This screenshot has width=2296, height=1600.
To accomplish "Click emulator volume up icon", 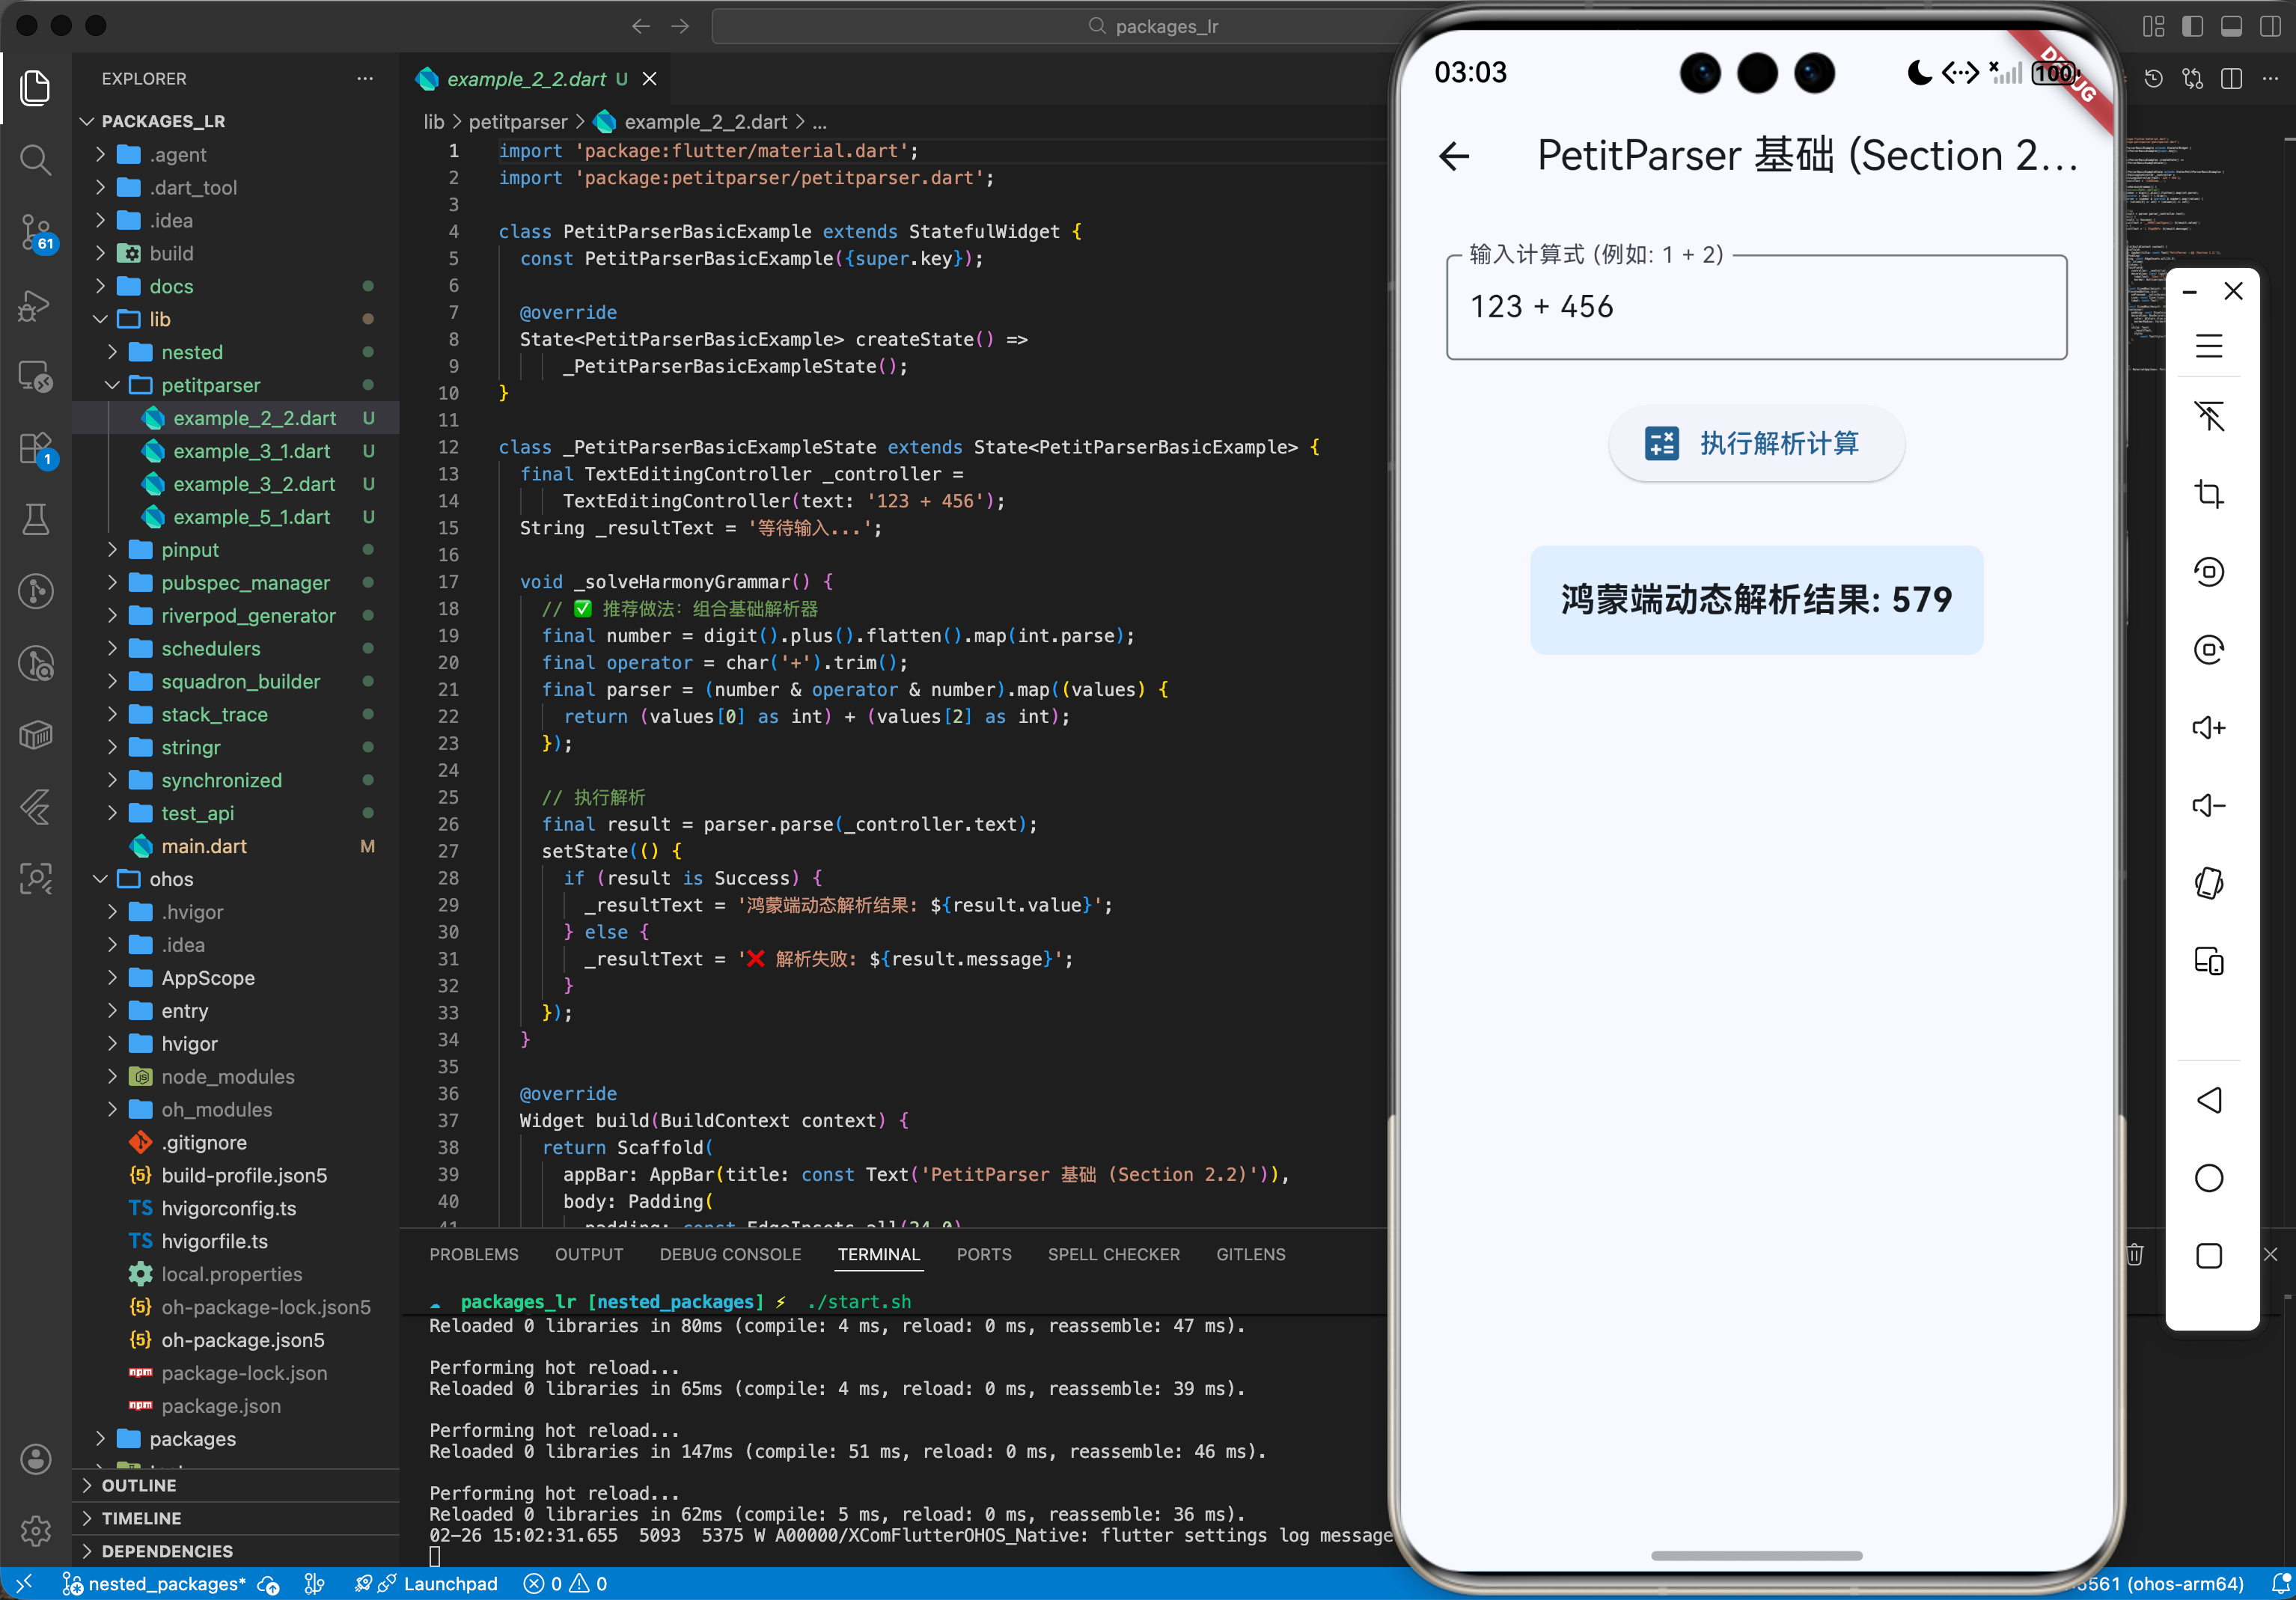I will 2209,727.
